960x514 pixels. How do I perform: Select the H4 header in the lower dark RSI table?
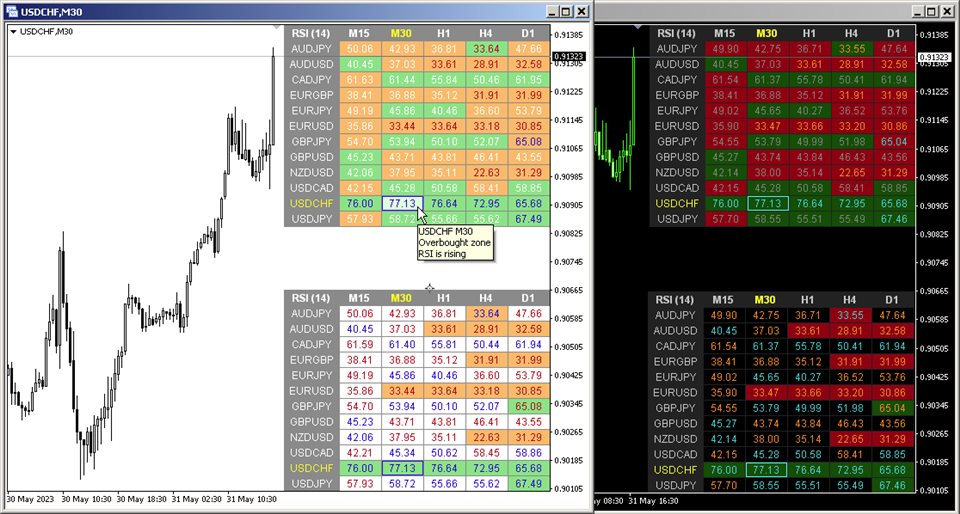(x=850, y=300)
